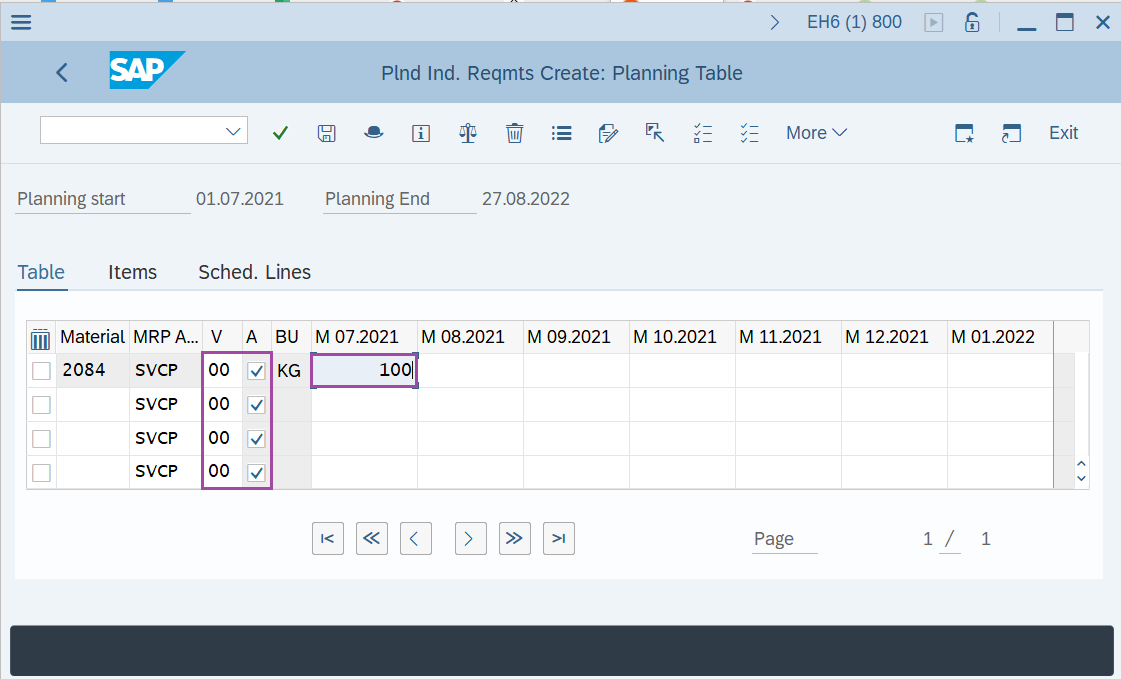This screenshot has width=1121, height=679.
Task: Open the command field dropdown
Action: coord(234,131)
